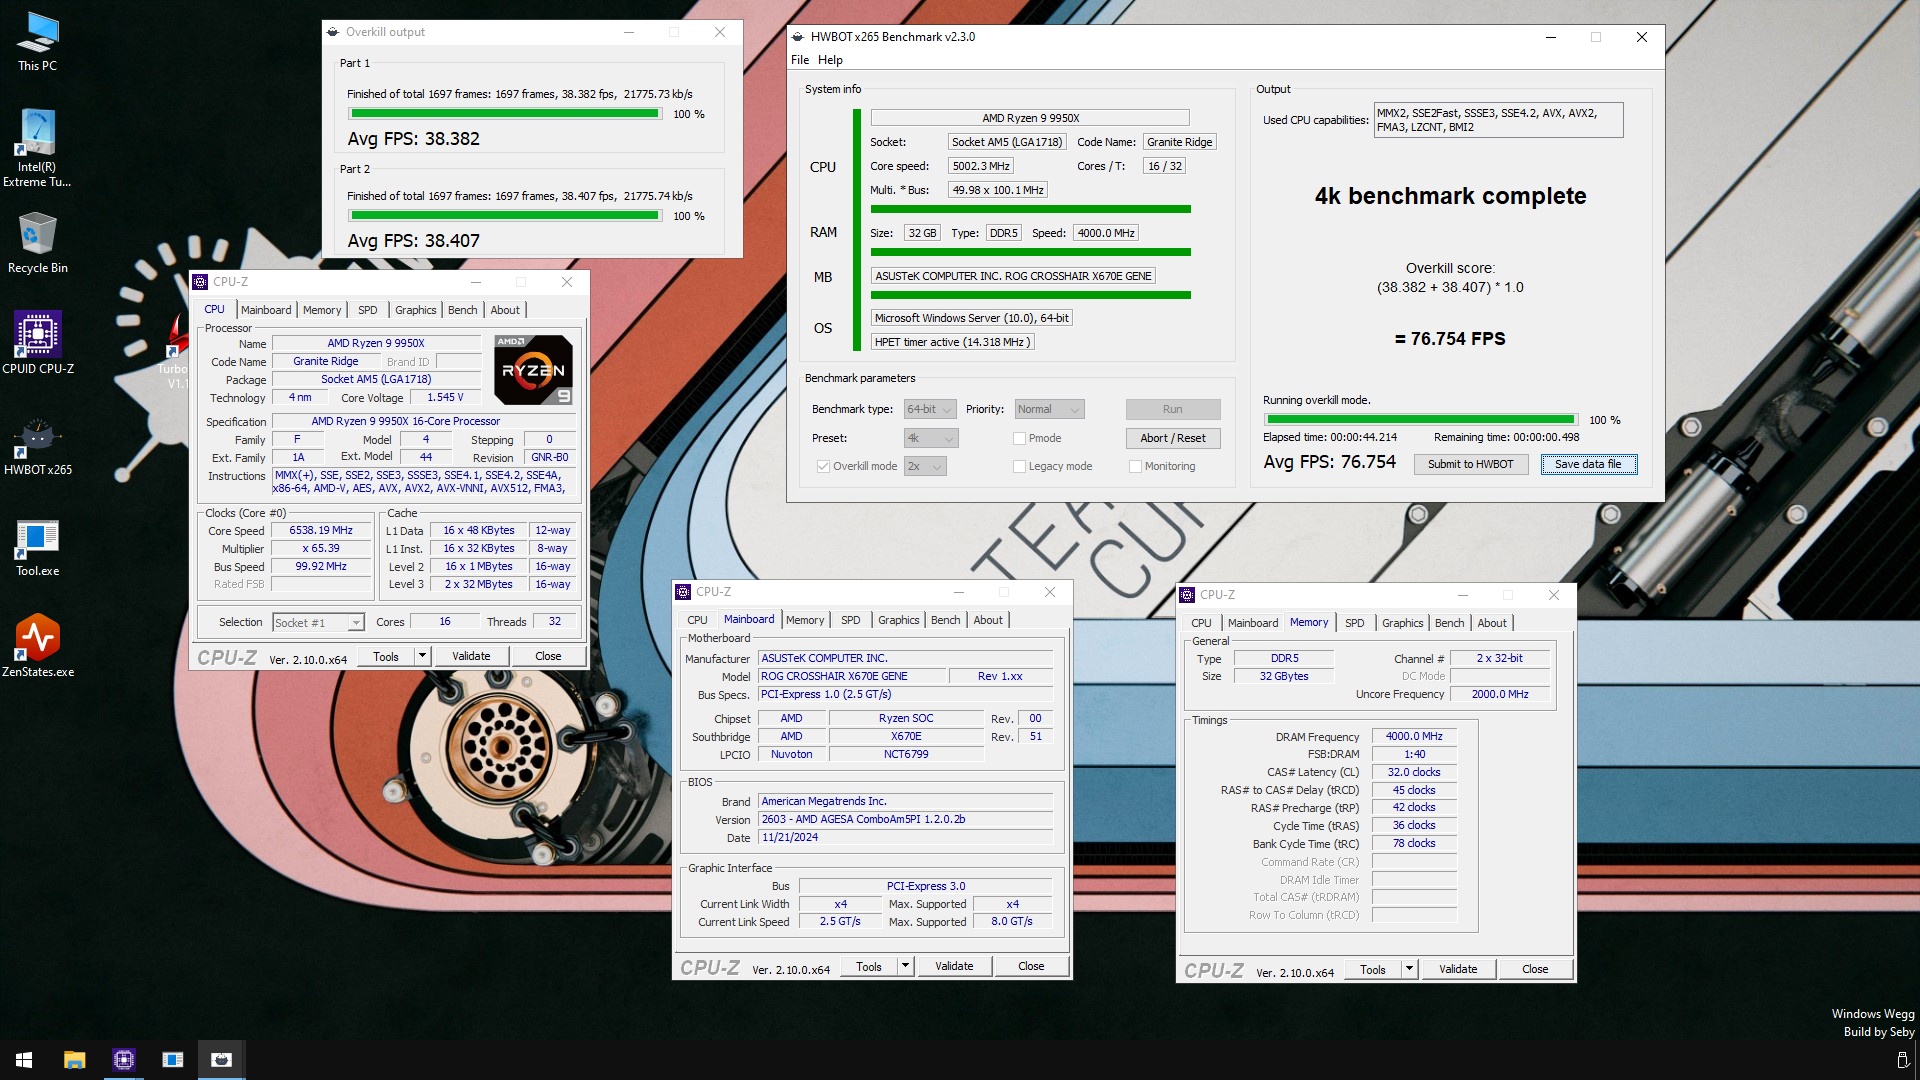Screen dimensions: 1920x1080
Task: Switch to SPD tab in CPU-Z CPU window
Action: point(368,310)
